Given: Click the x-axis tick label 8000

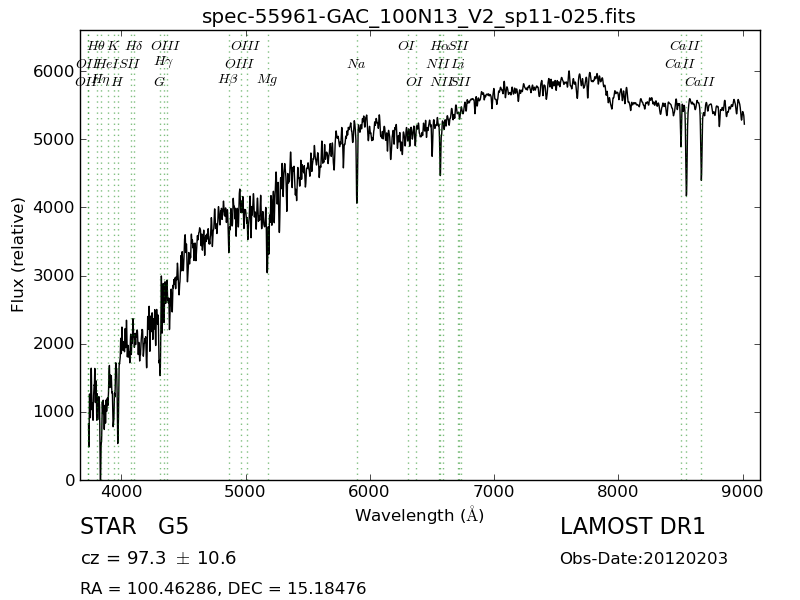Looking at the screenshot, I should pos(618,492).
